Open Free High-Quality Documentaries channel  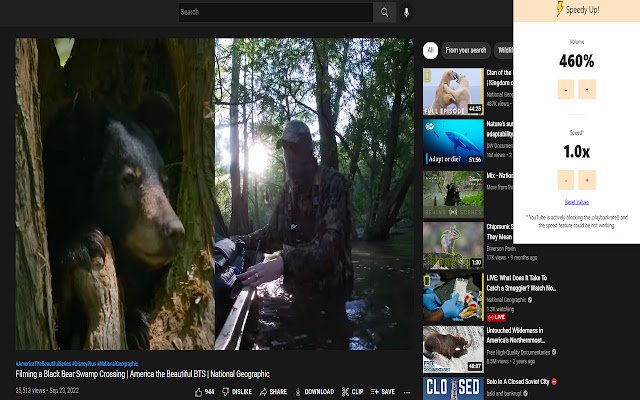click(518, 352)
